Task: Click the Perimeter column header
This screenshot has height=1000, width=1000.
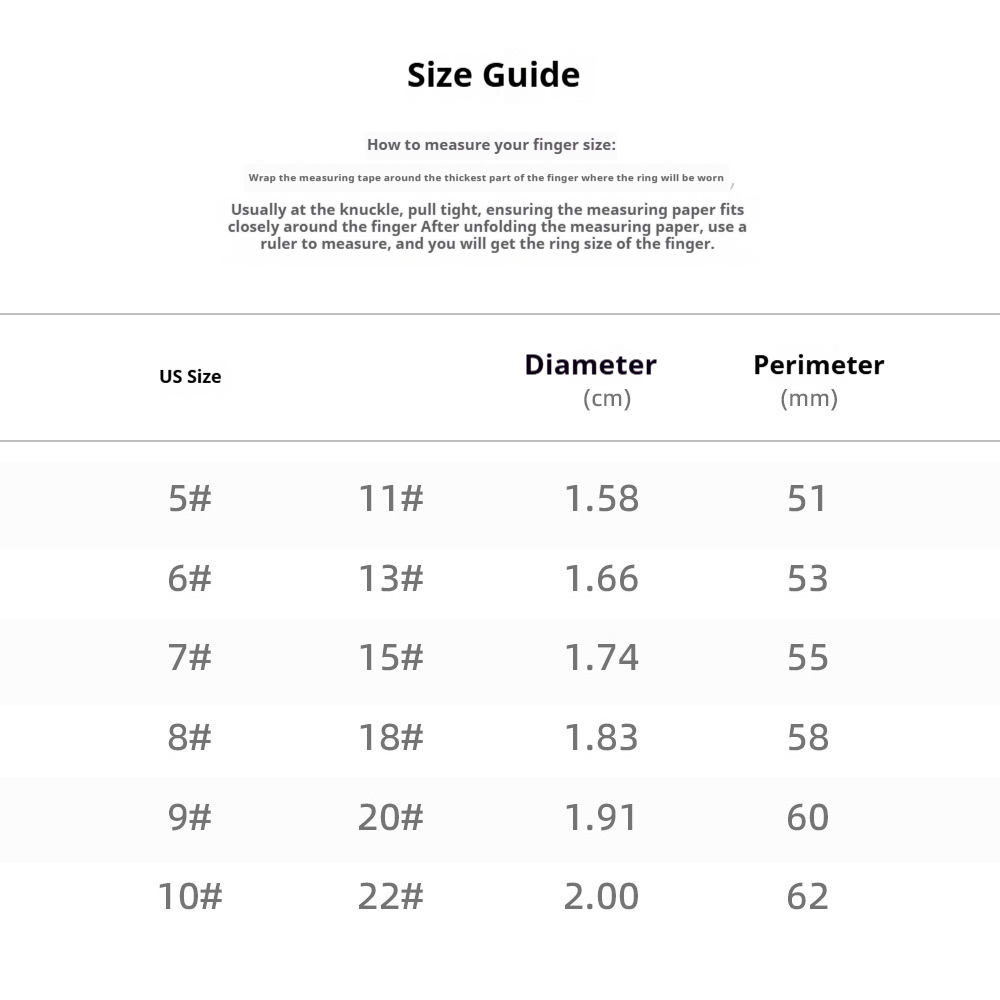Action: [818, 365]
